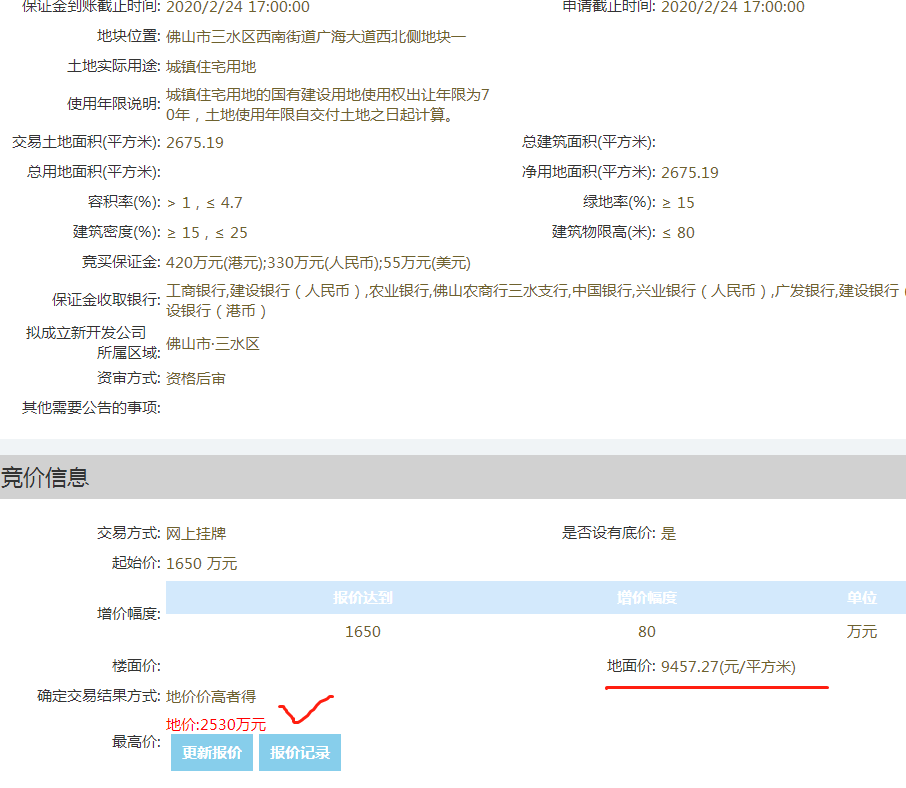Click the 竞买保证金 deposit amounts text
This screenshot has width=906, height=788.
point(318,263)
